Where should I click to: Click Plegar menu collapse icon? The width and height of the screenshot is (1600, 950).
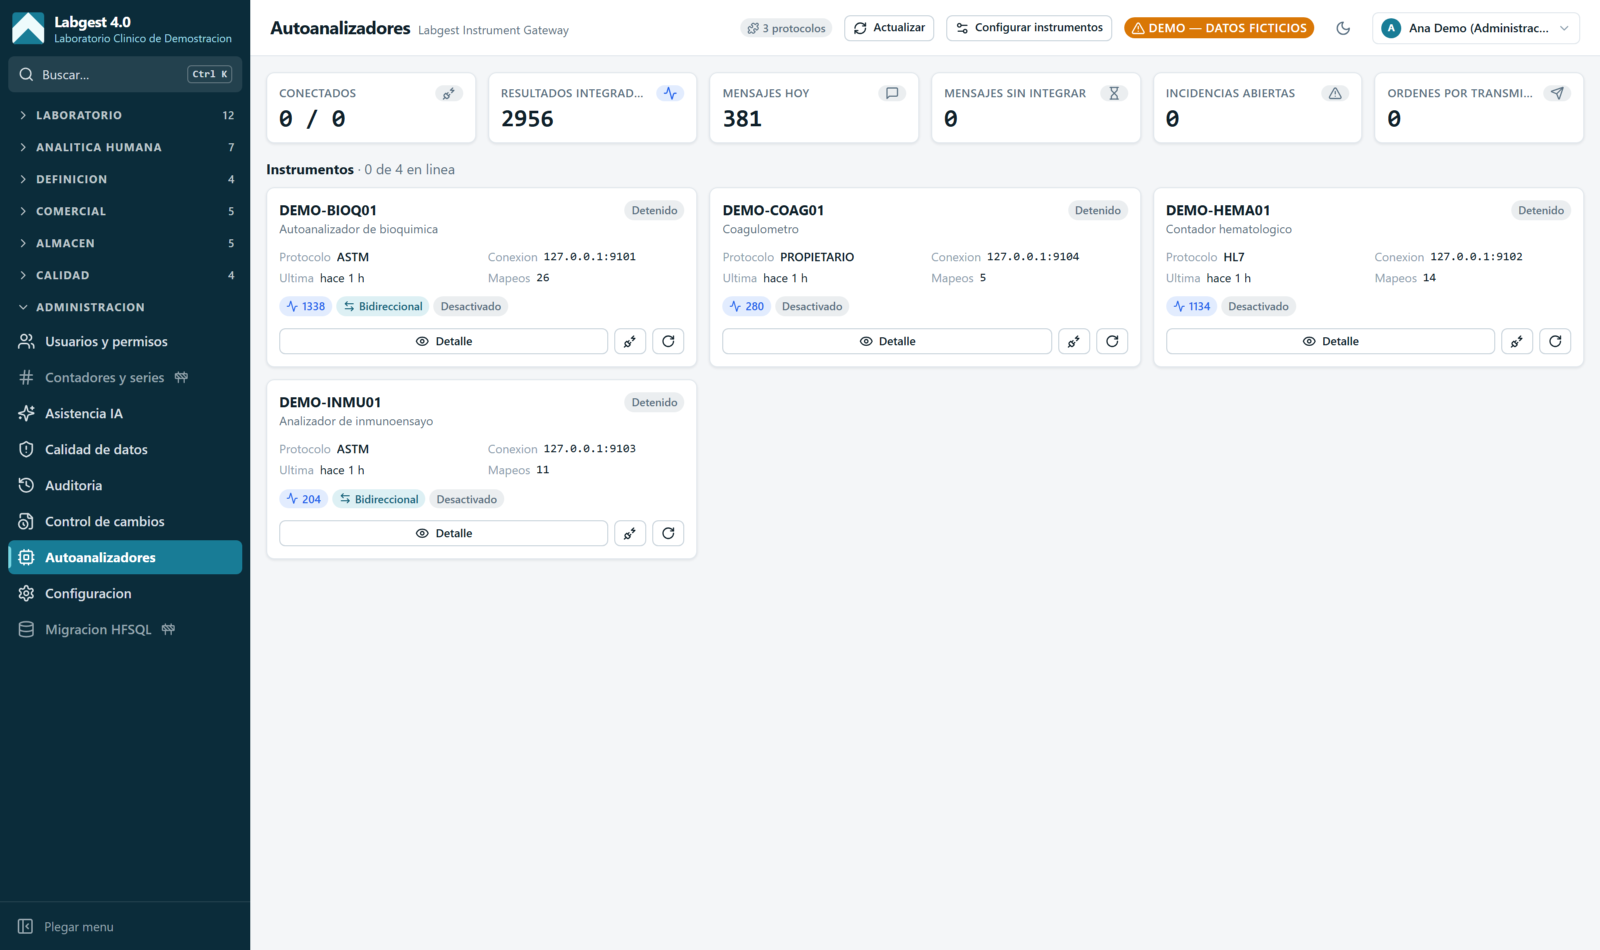point(26,927)
